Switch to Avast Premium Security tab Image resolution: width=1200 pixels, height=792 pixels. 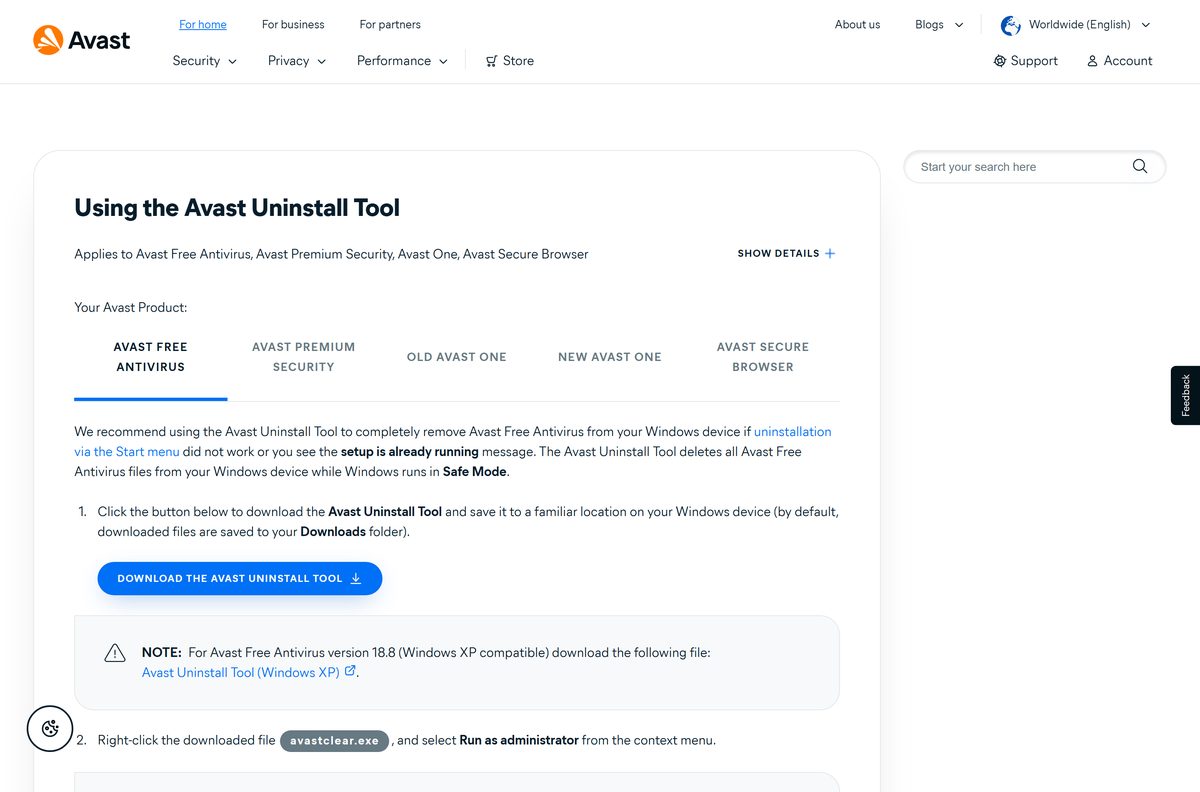(x=304, y=357)
